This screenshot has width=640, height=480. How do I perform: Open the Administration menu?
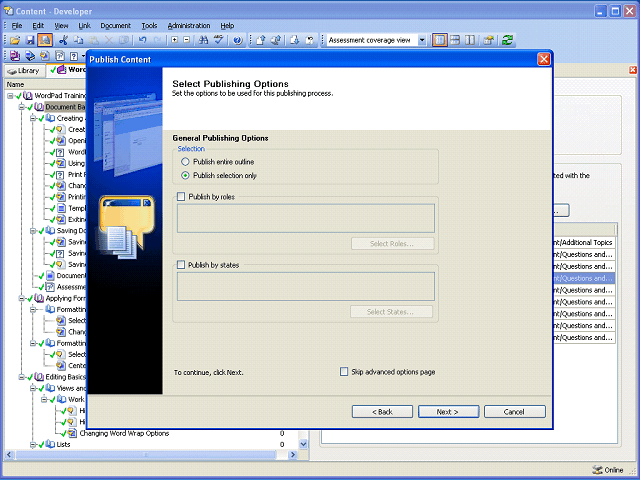189,26
